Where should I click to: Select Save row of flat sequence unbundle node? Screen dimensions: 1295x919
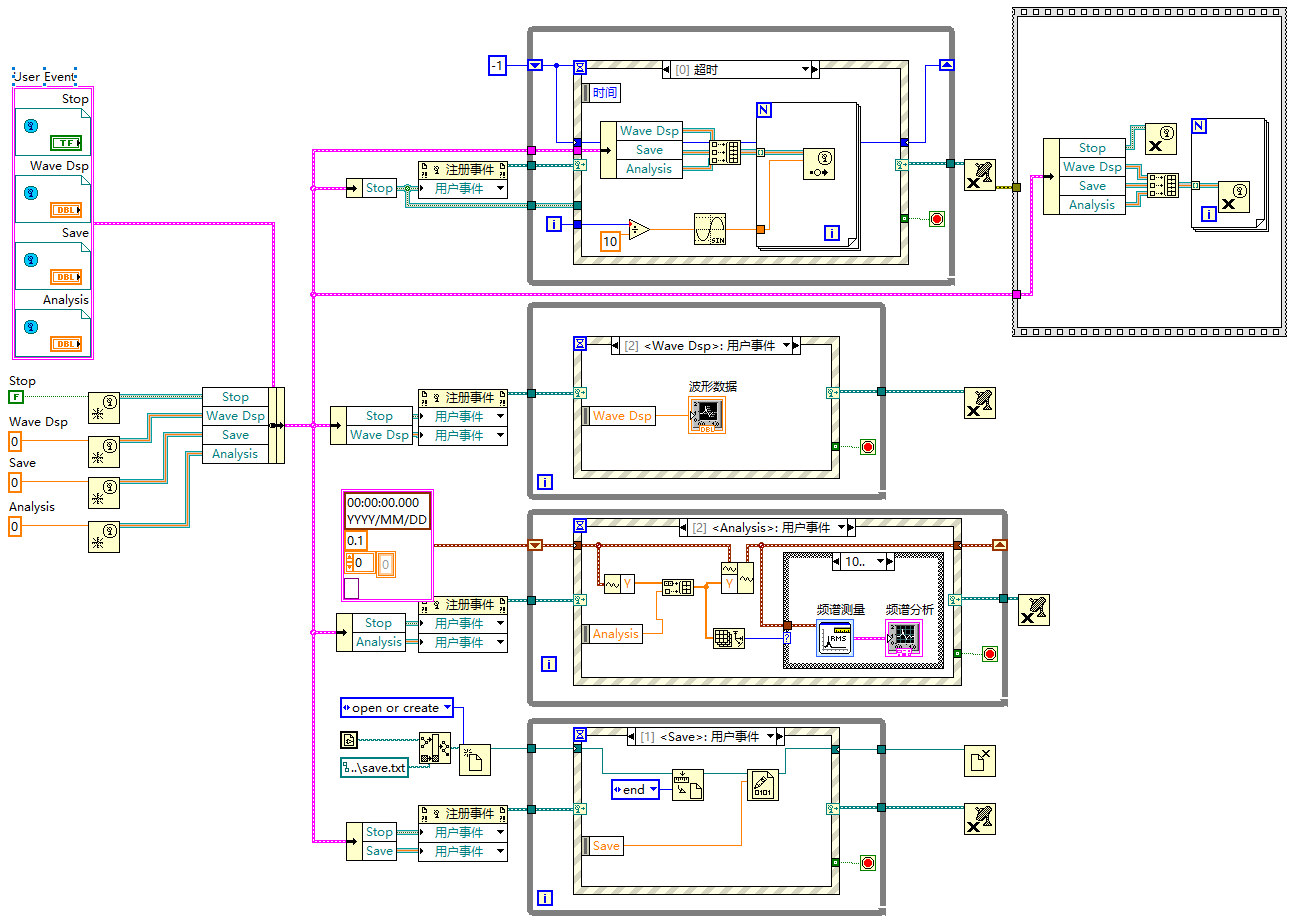click(1091, 186)
